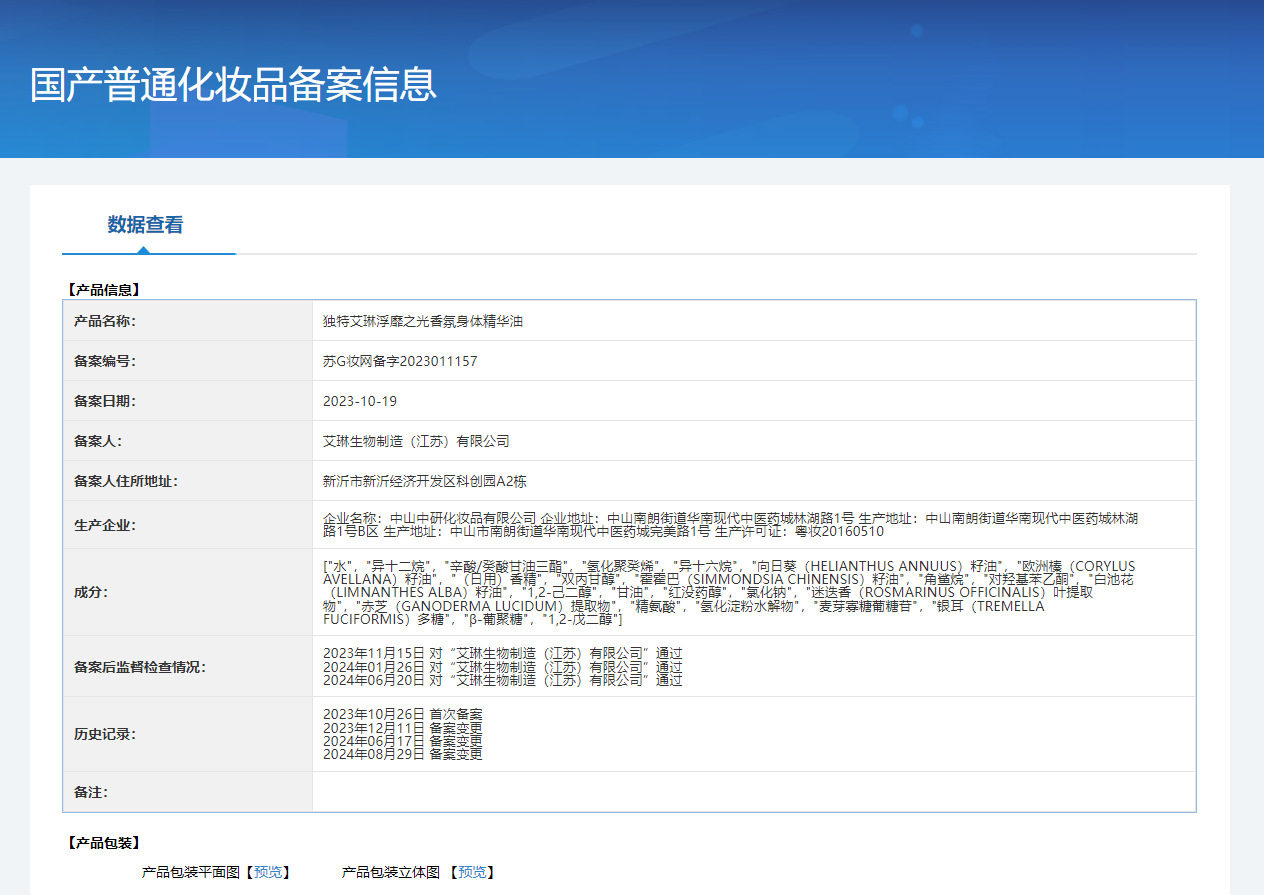Preview the 产品包装立体图 image
Screen dimensions: 1264x895
pos(472,872)
